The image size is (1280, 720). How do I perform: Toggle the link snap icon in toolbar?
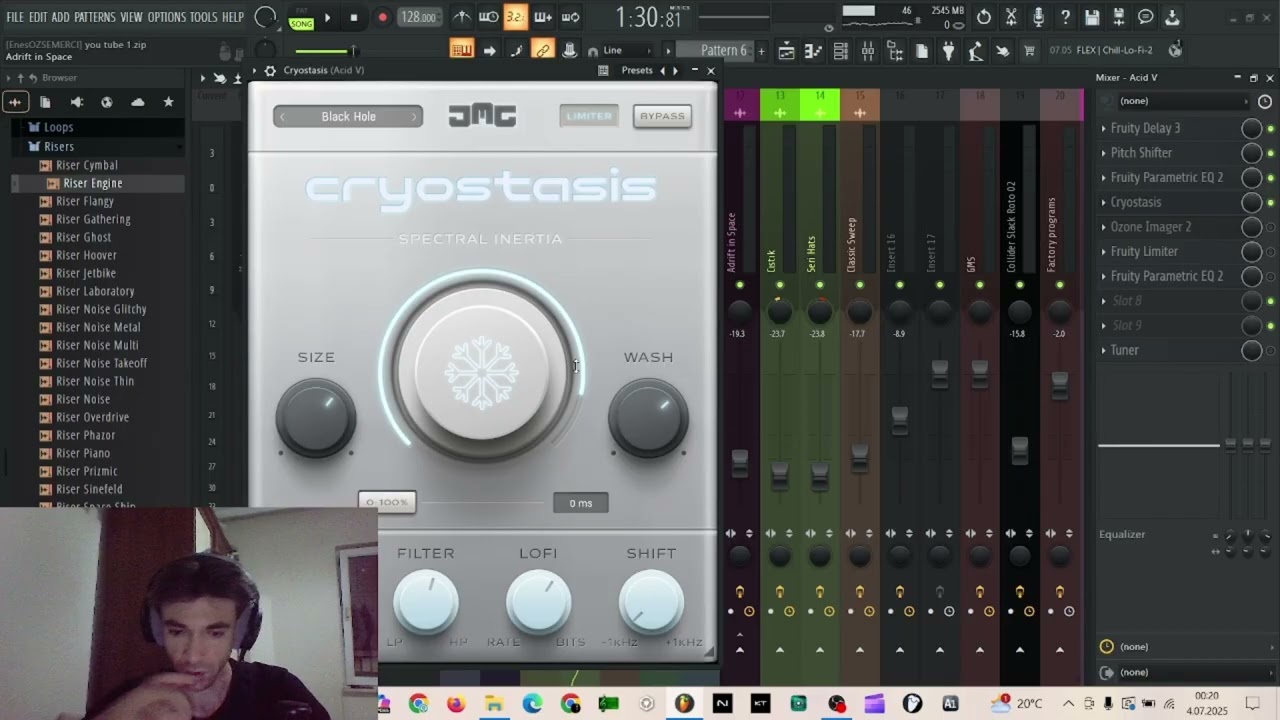543,50
